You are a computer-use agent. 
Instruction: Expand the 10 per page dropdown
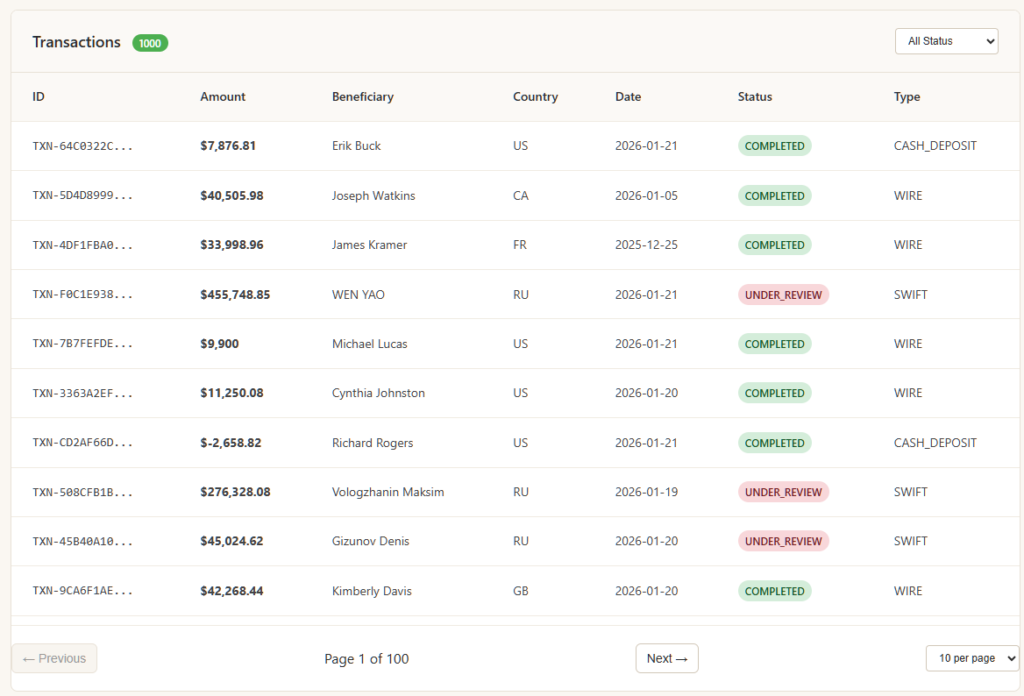pyautogui.click(x=971, y=658)
